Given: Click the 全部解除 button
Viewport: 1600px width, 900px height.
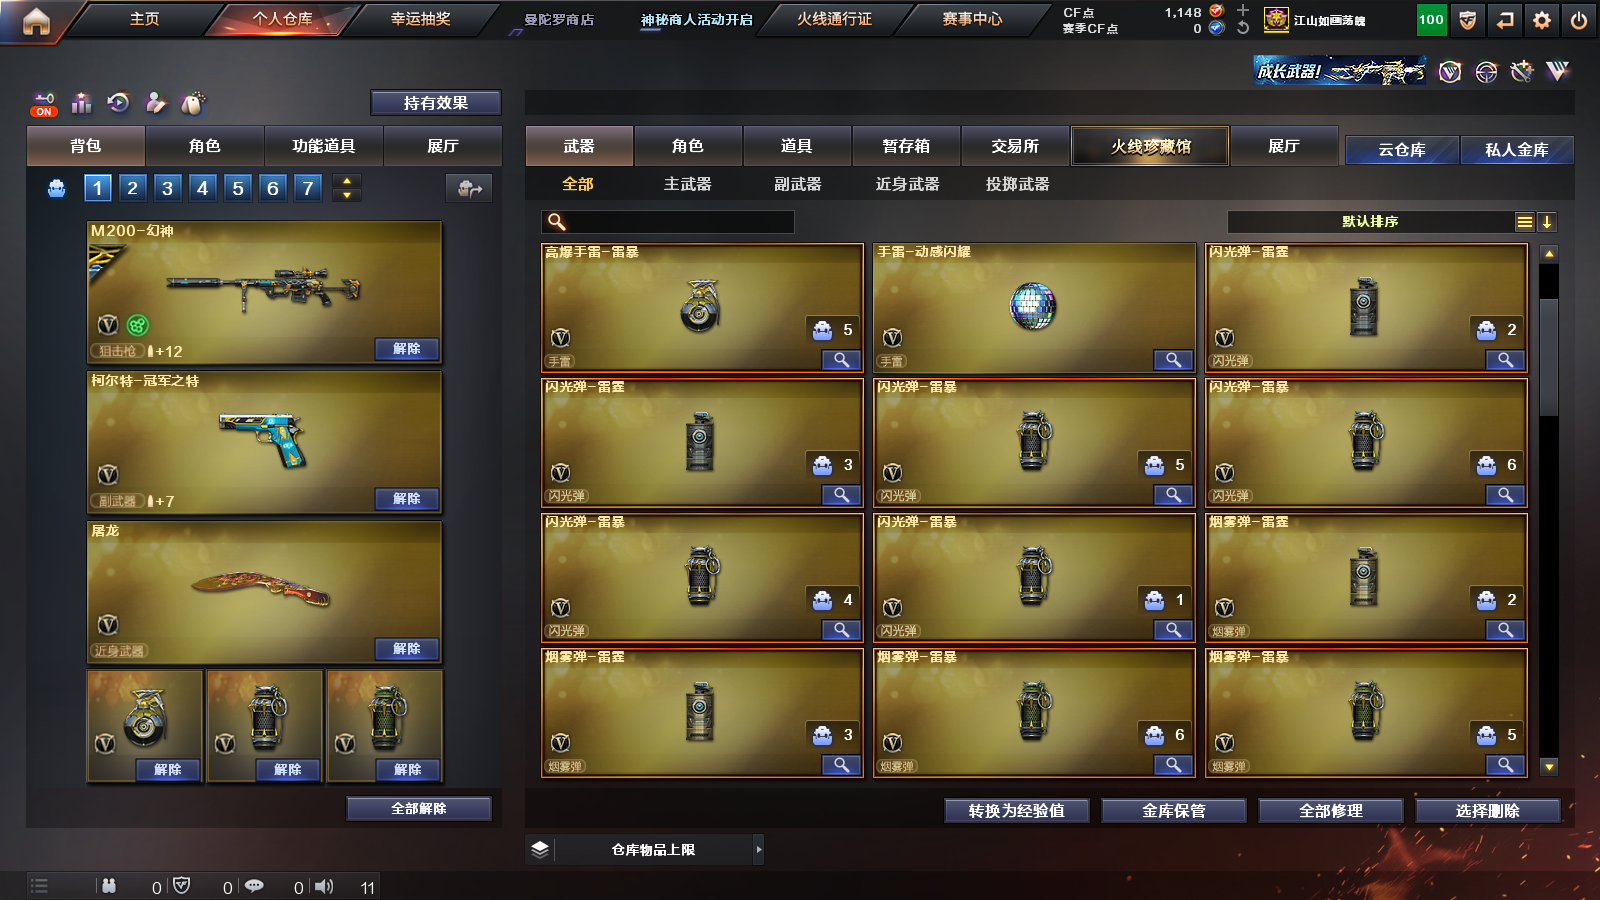Looking at the screenshot, I should [x=419, y=809].
